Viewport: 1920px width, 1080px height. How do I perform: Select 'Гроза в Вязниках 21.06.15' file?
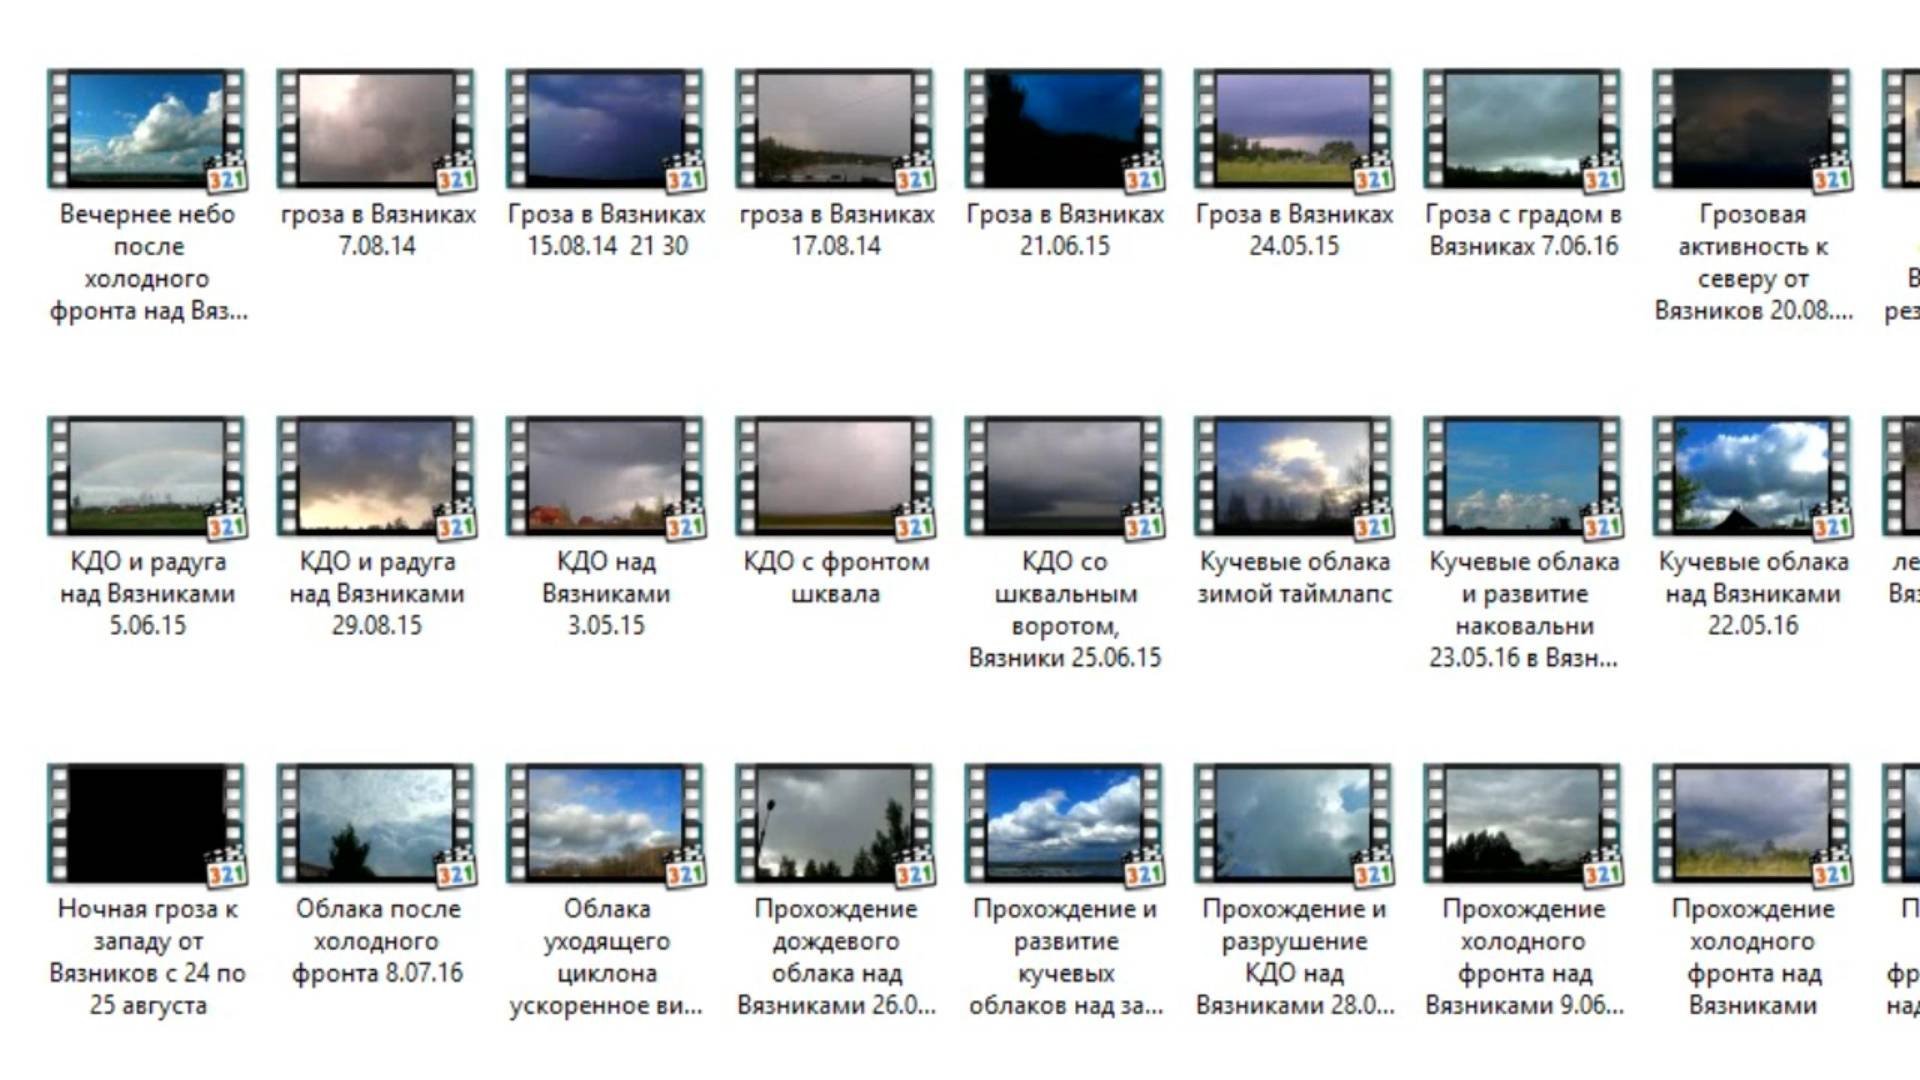tap(1064, 129)
